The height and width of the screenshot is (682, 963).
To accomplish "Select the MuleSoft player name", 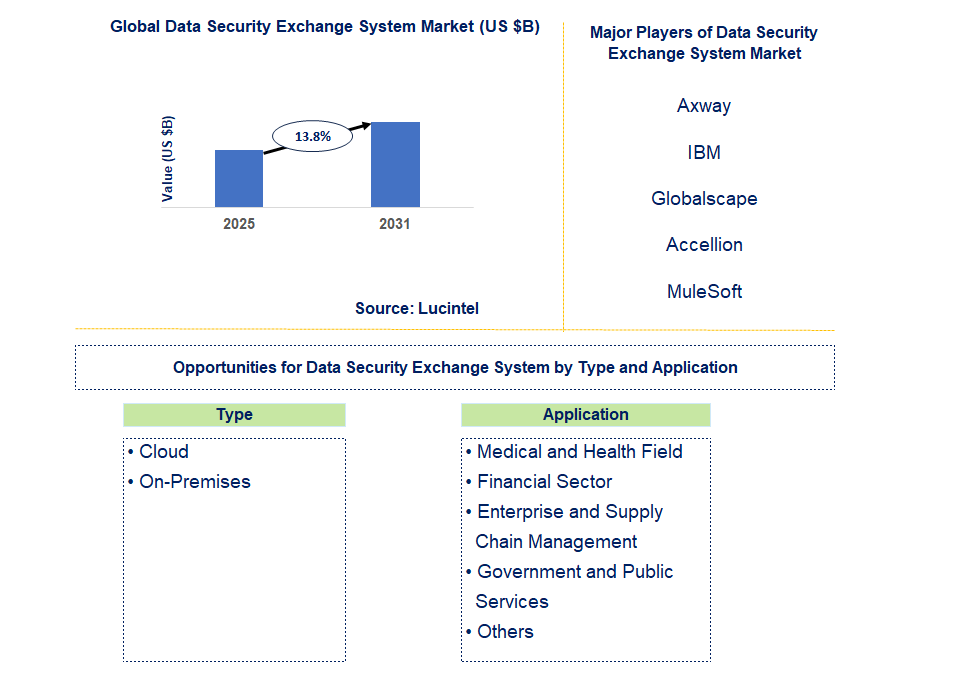I will [x=704, y=291].
